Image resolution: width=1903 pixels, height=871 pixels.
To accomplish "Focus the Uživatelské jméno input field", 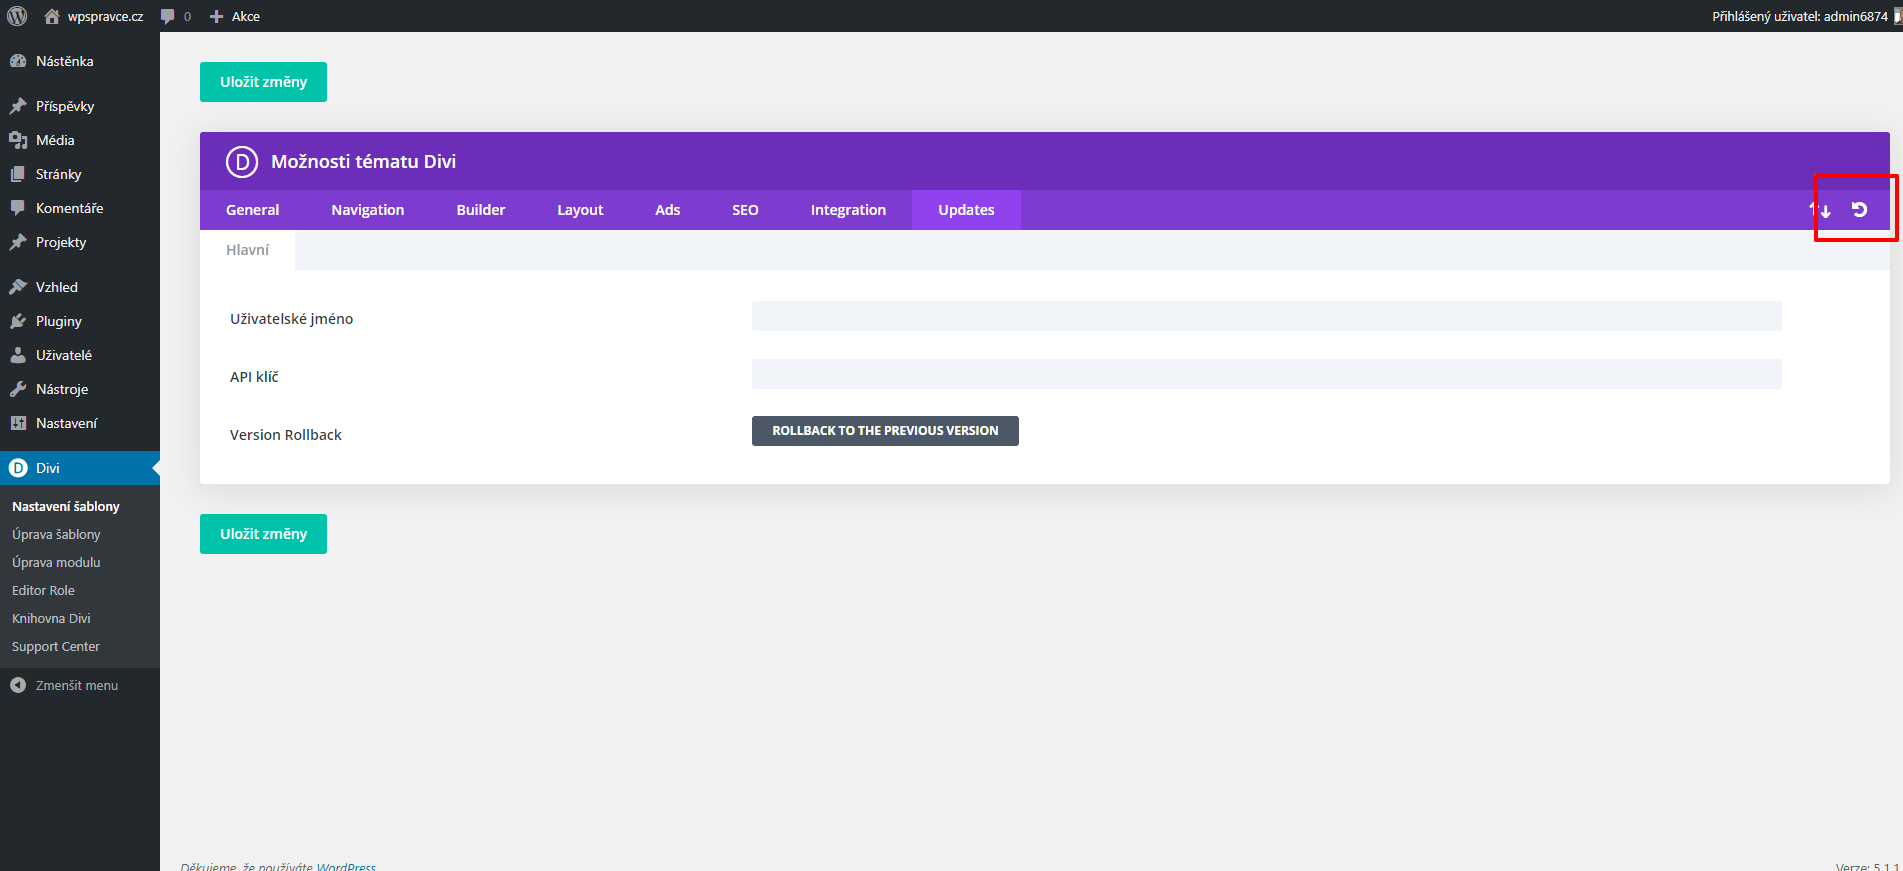I will 1266,316.
